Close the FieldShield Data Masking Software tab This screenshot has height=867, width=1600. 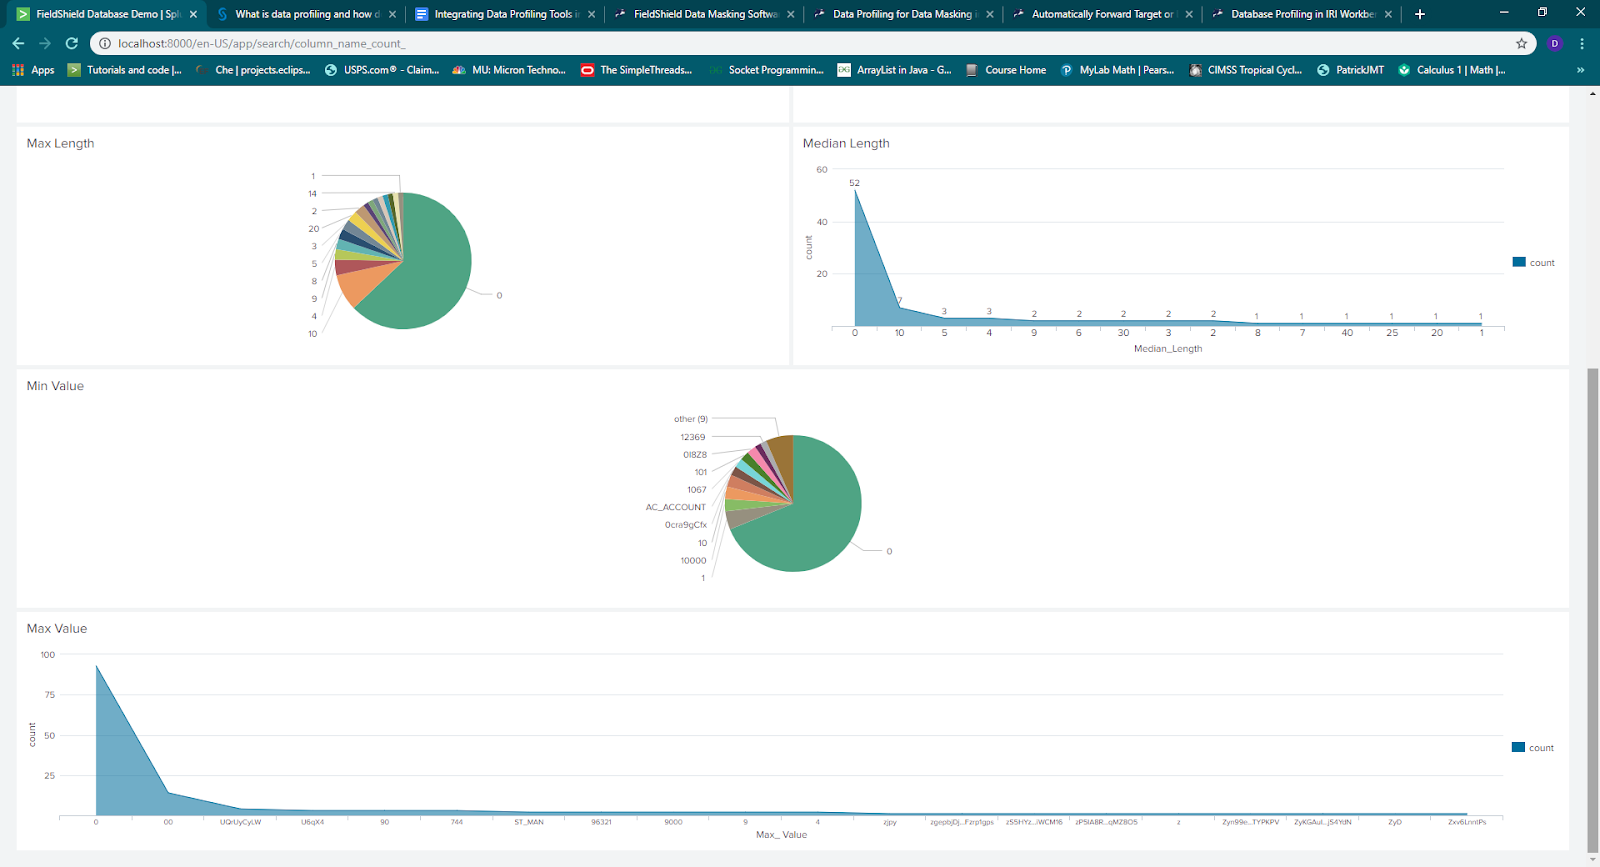791,14
